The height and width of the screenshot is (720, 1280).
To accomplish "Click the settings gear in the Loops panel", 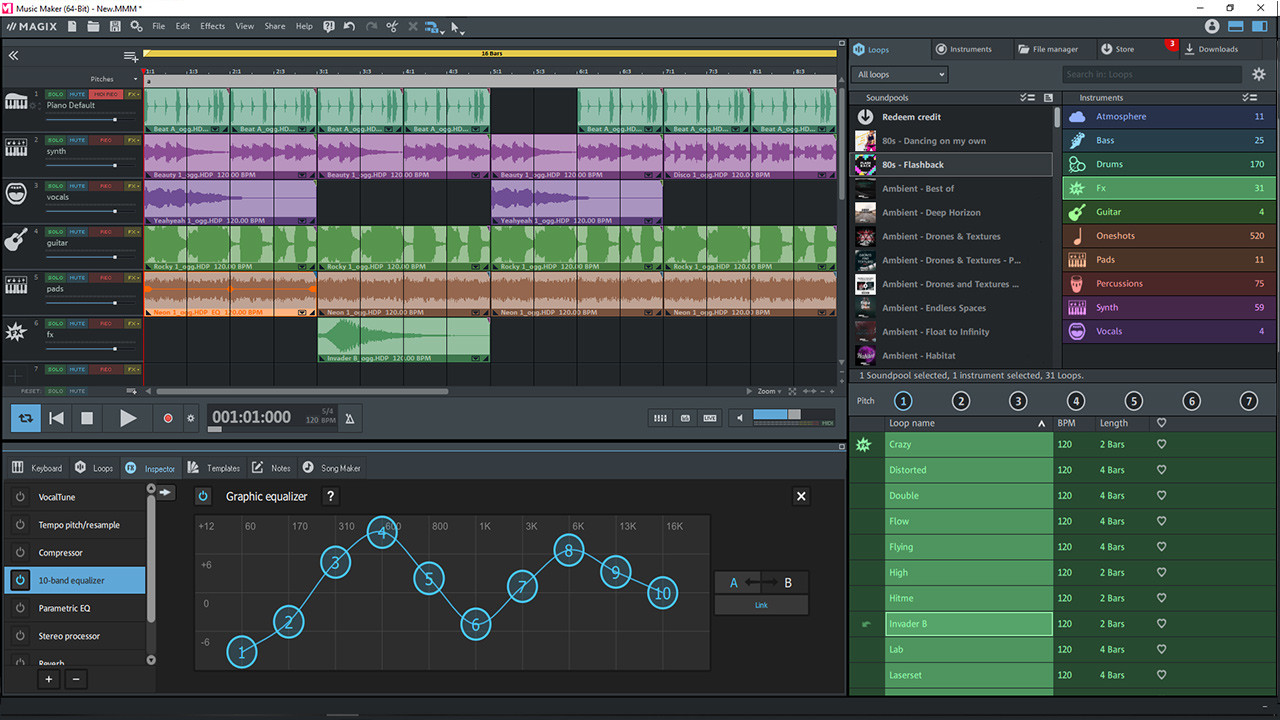I will point(1259,74).
